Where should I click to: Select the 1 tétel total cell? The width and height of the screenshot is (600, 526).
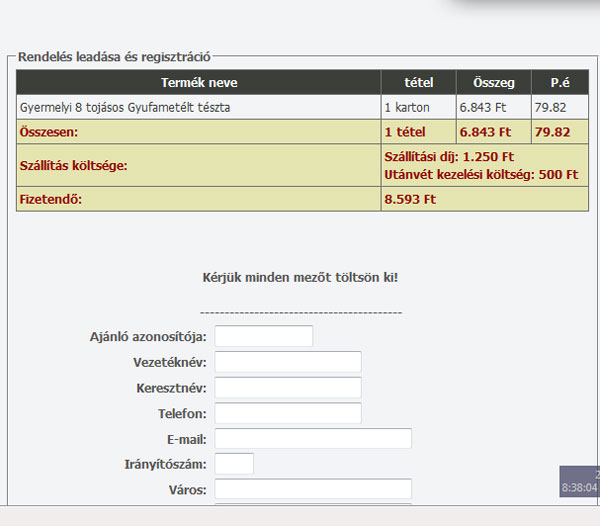click(405, 132)
